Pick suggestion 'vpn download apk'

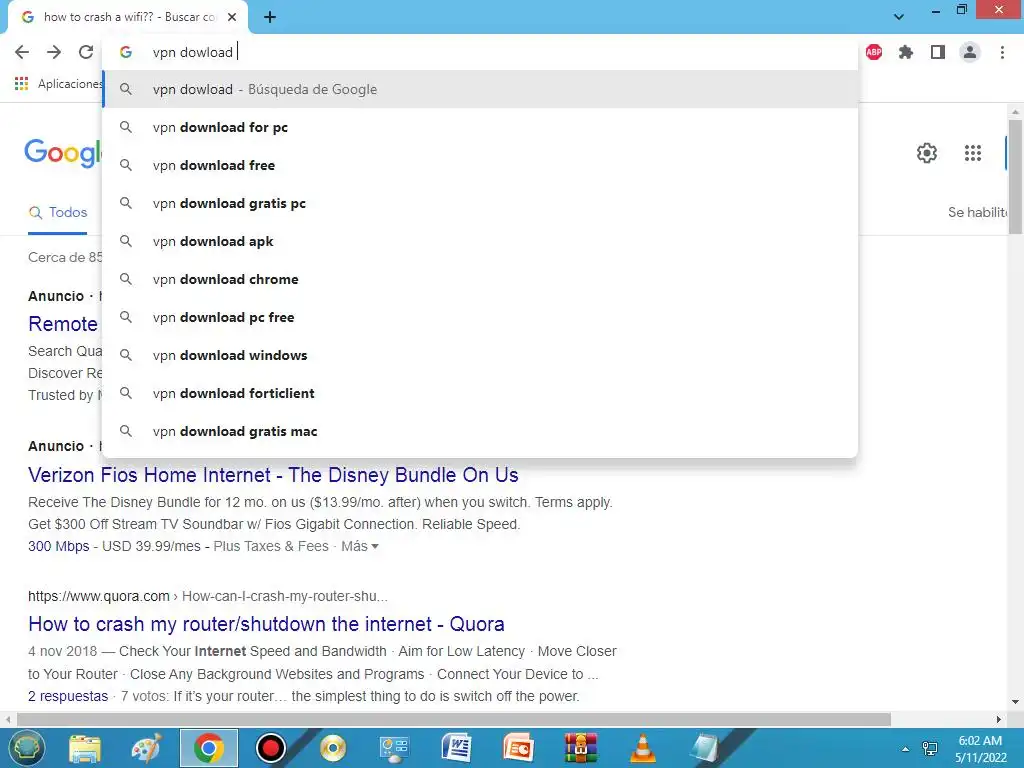480,241
